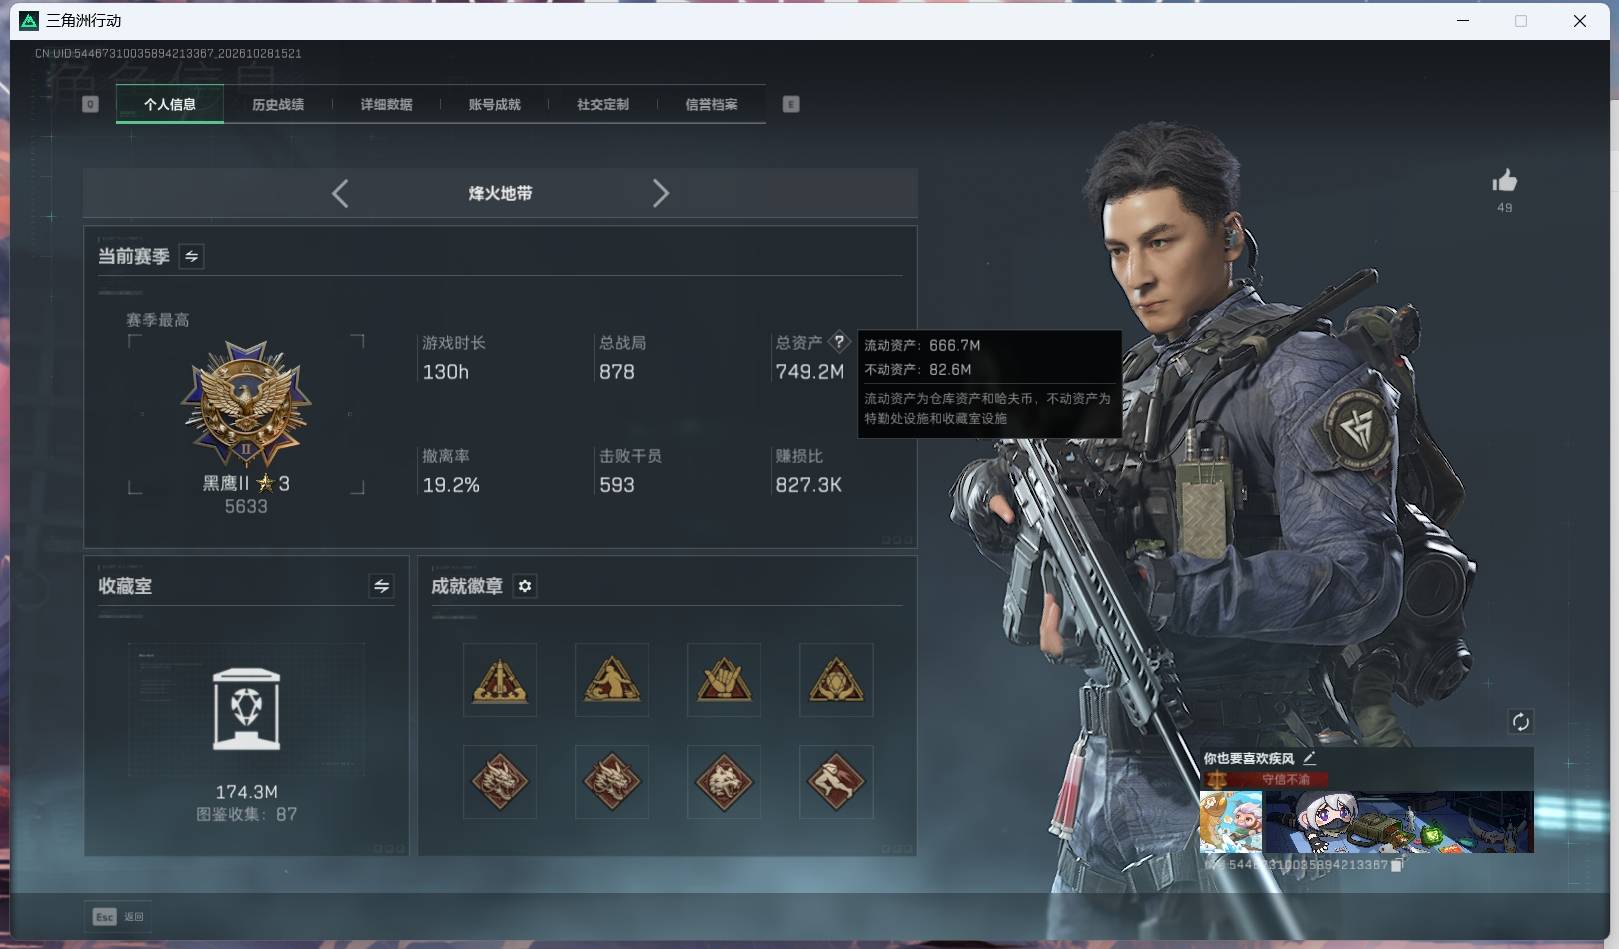Viewport: 1619px width, 949px height.
Task: Select first red dragon badge, bottom row
Action: click(x=500, y=782)
